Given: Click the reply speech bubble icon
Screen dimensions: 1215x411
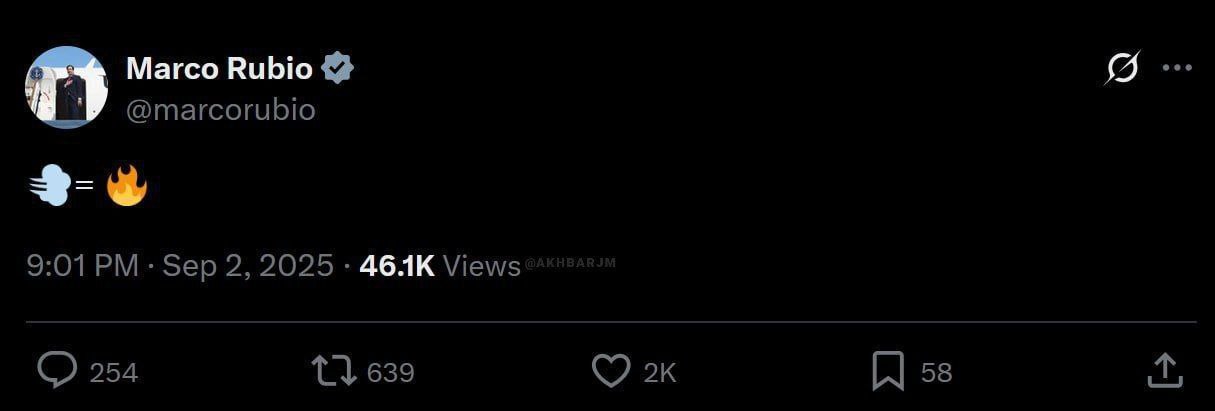Looking at the screenshot, I should (57, 371).
